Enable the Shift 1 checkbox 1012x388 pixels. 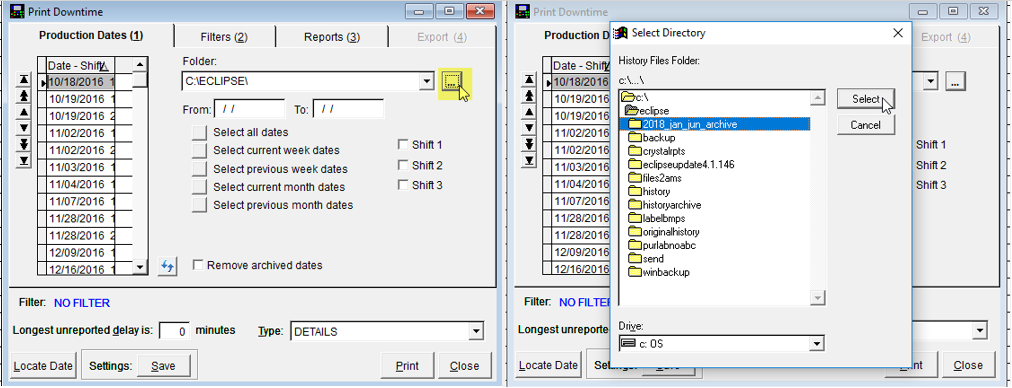[403, 145]
